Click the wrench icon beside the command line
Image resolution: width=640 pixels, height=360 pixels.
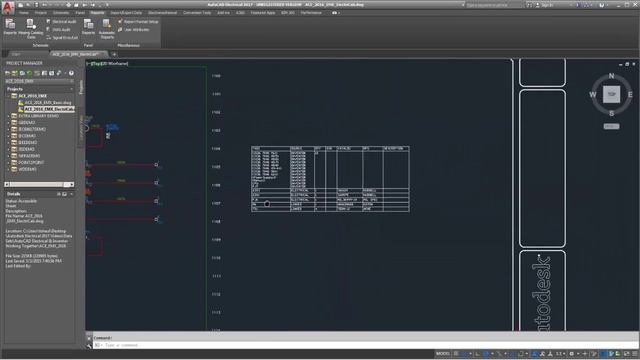(89, 346)
